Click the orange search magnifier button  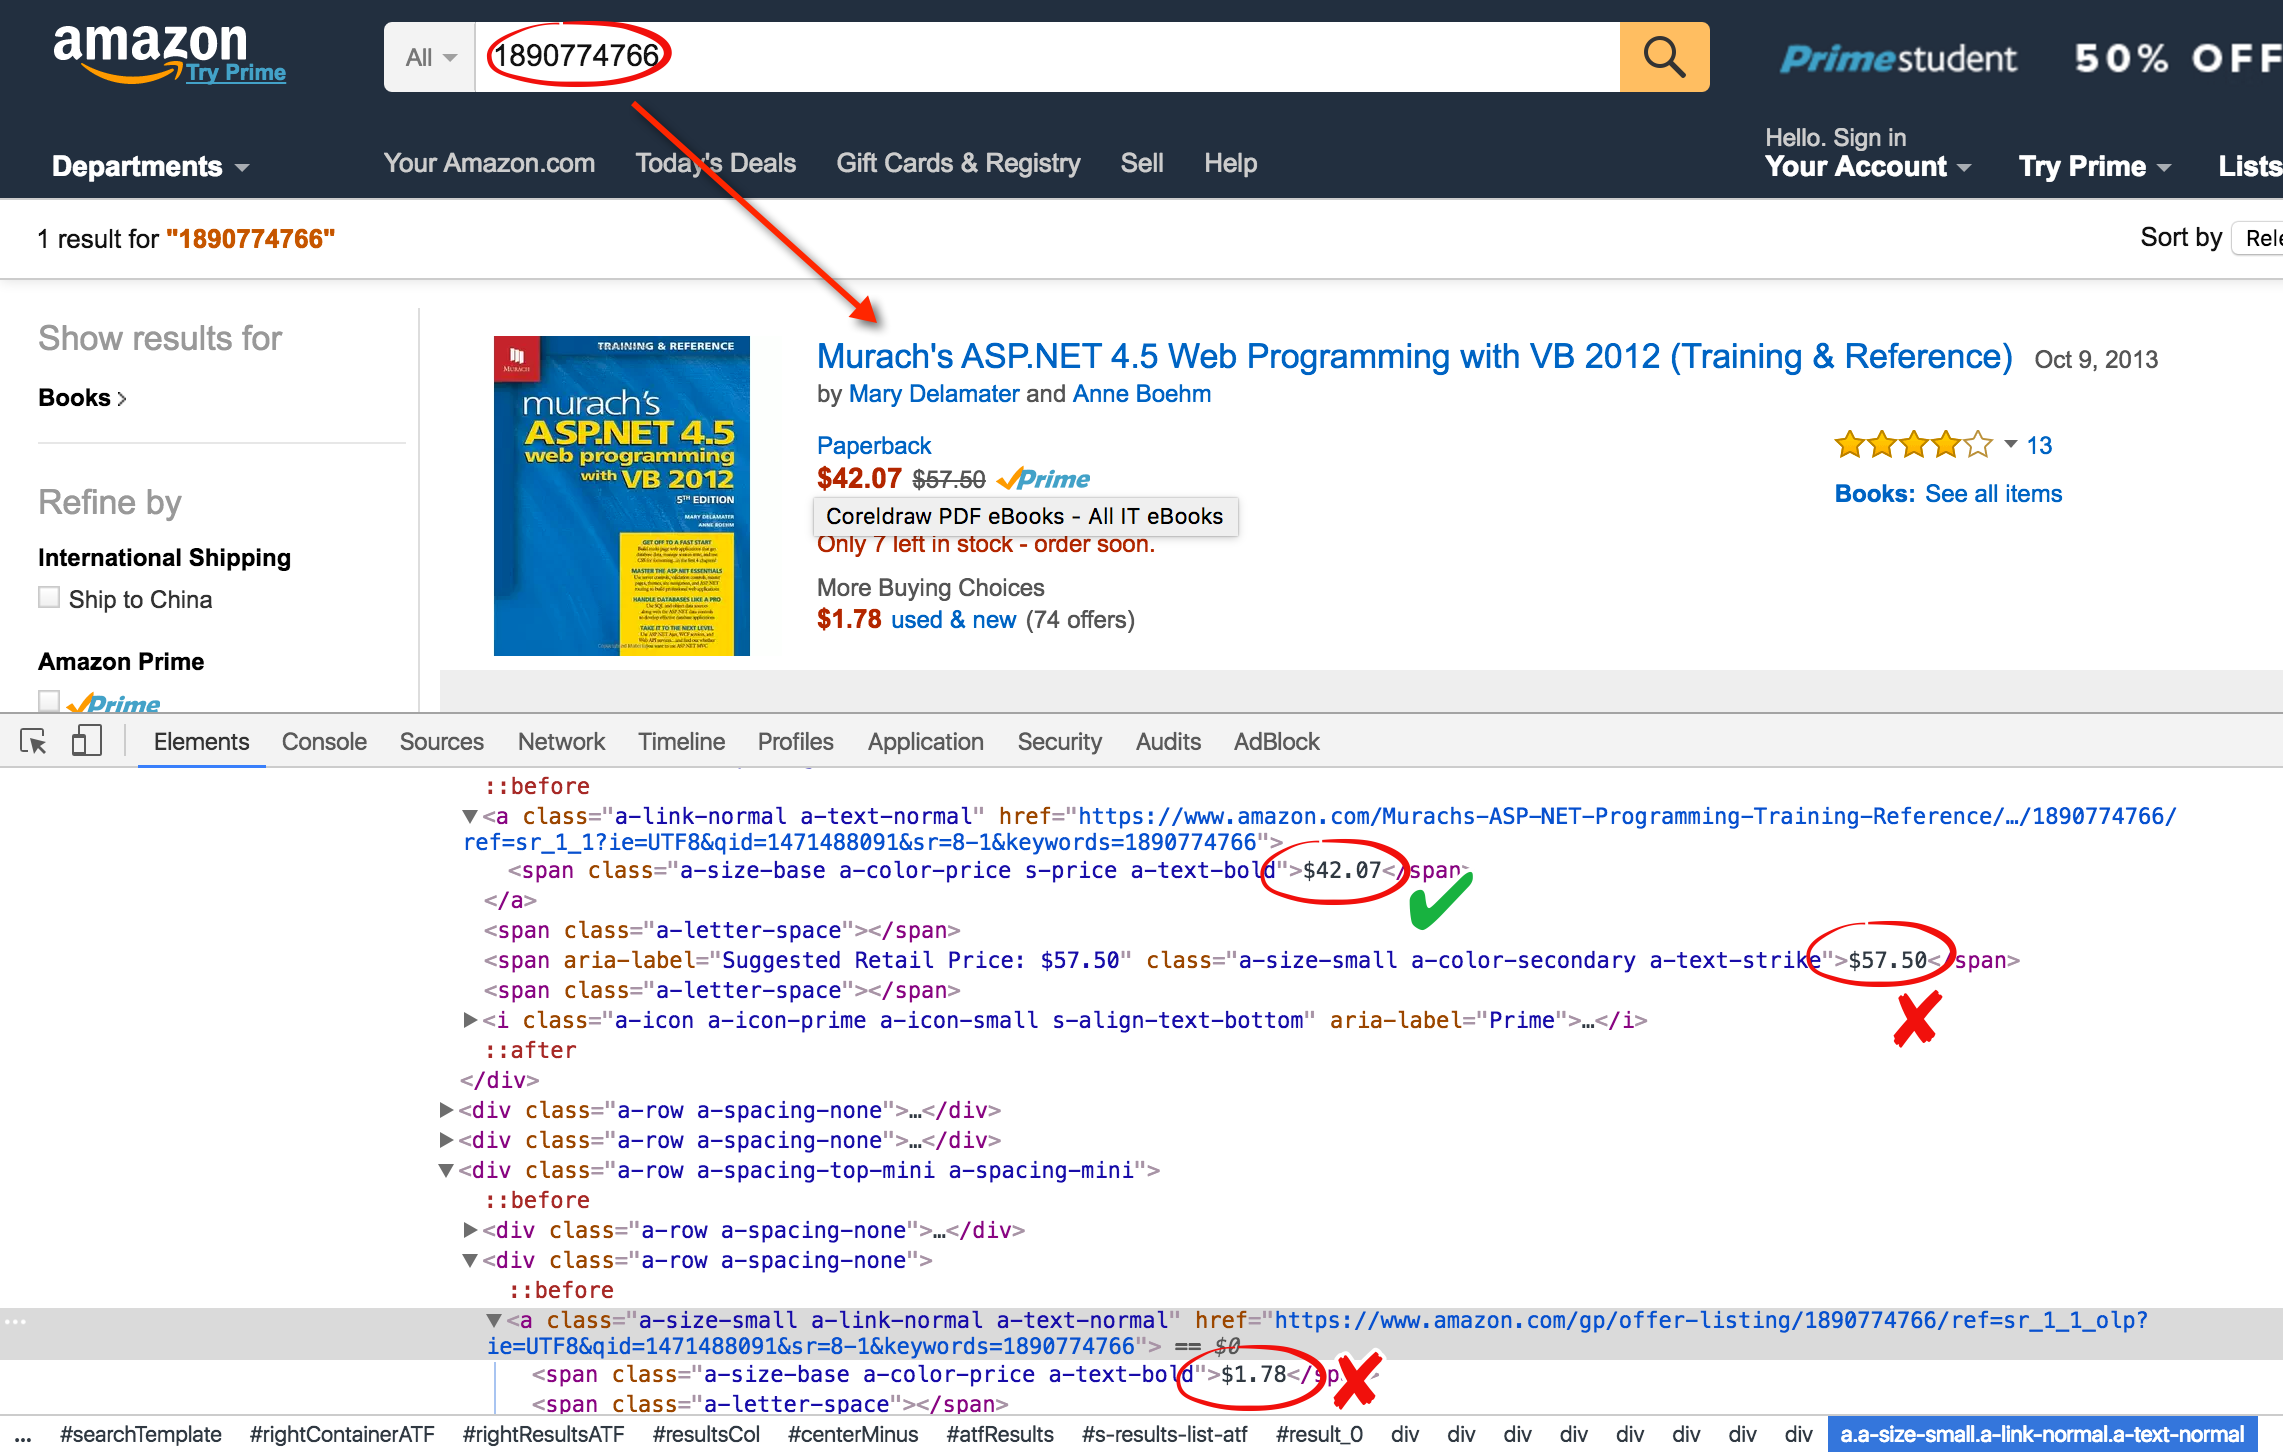click(1664, 57)
